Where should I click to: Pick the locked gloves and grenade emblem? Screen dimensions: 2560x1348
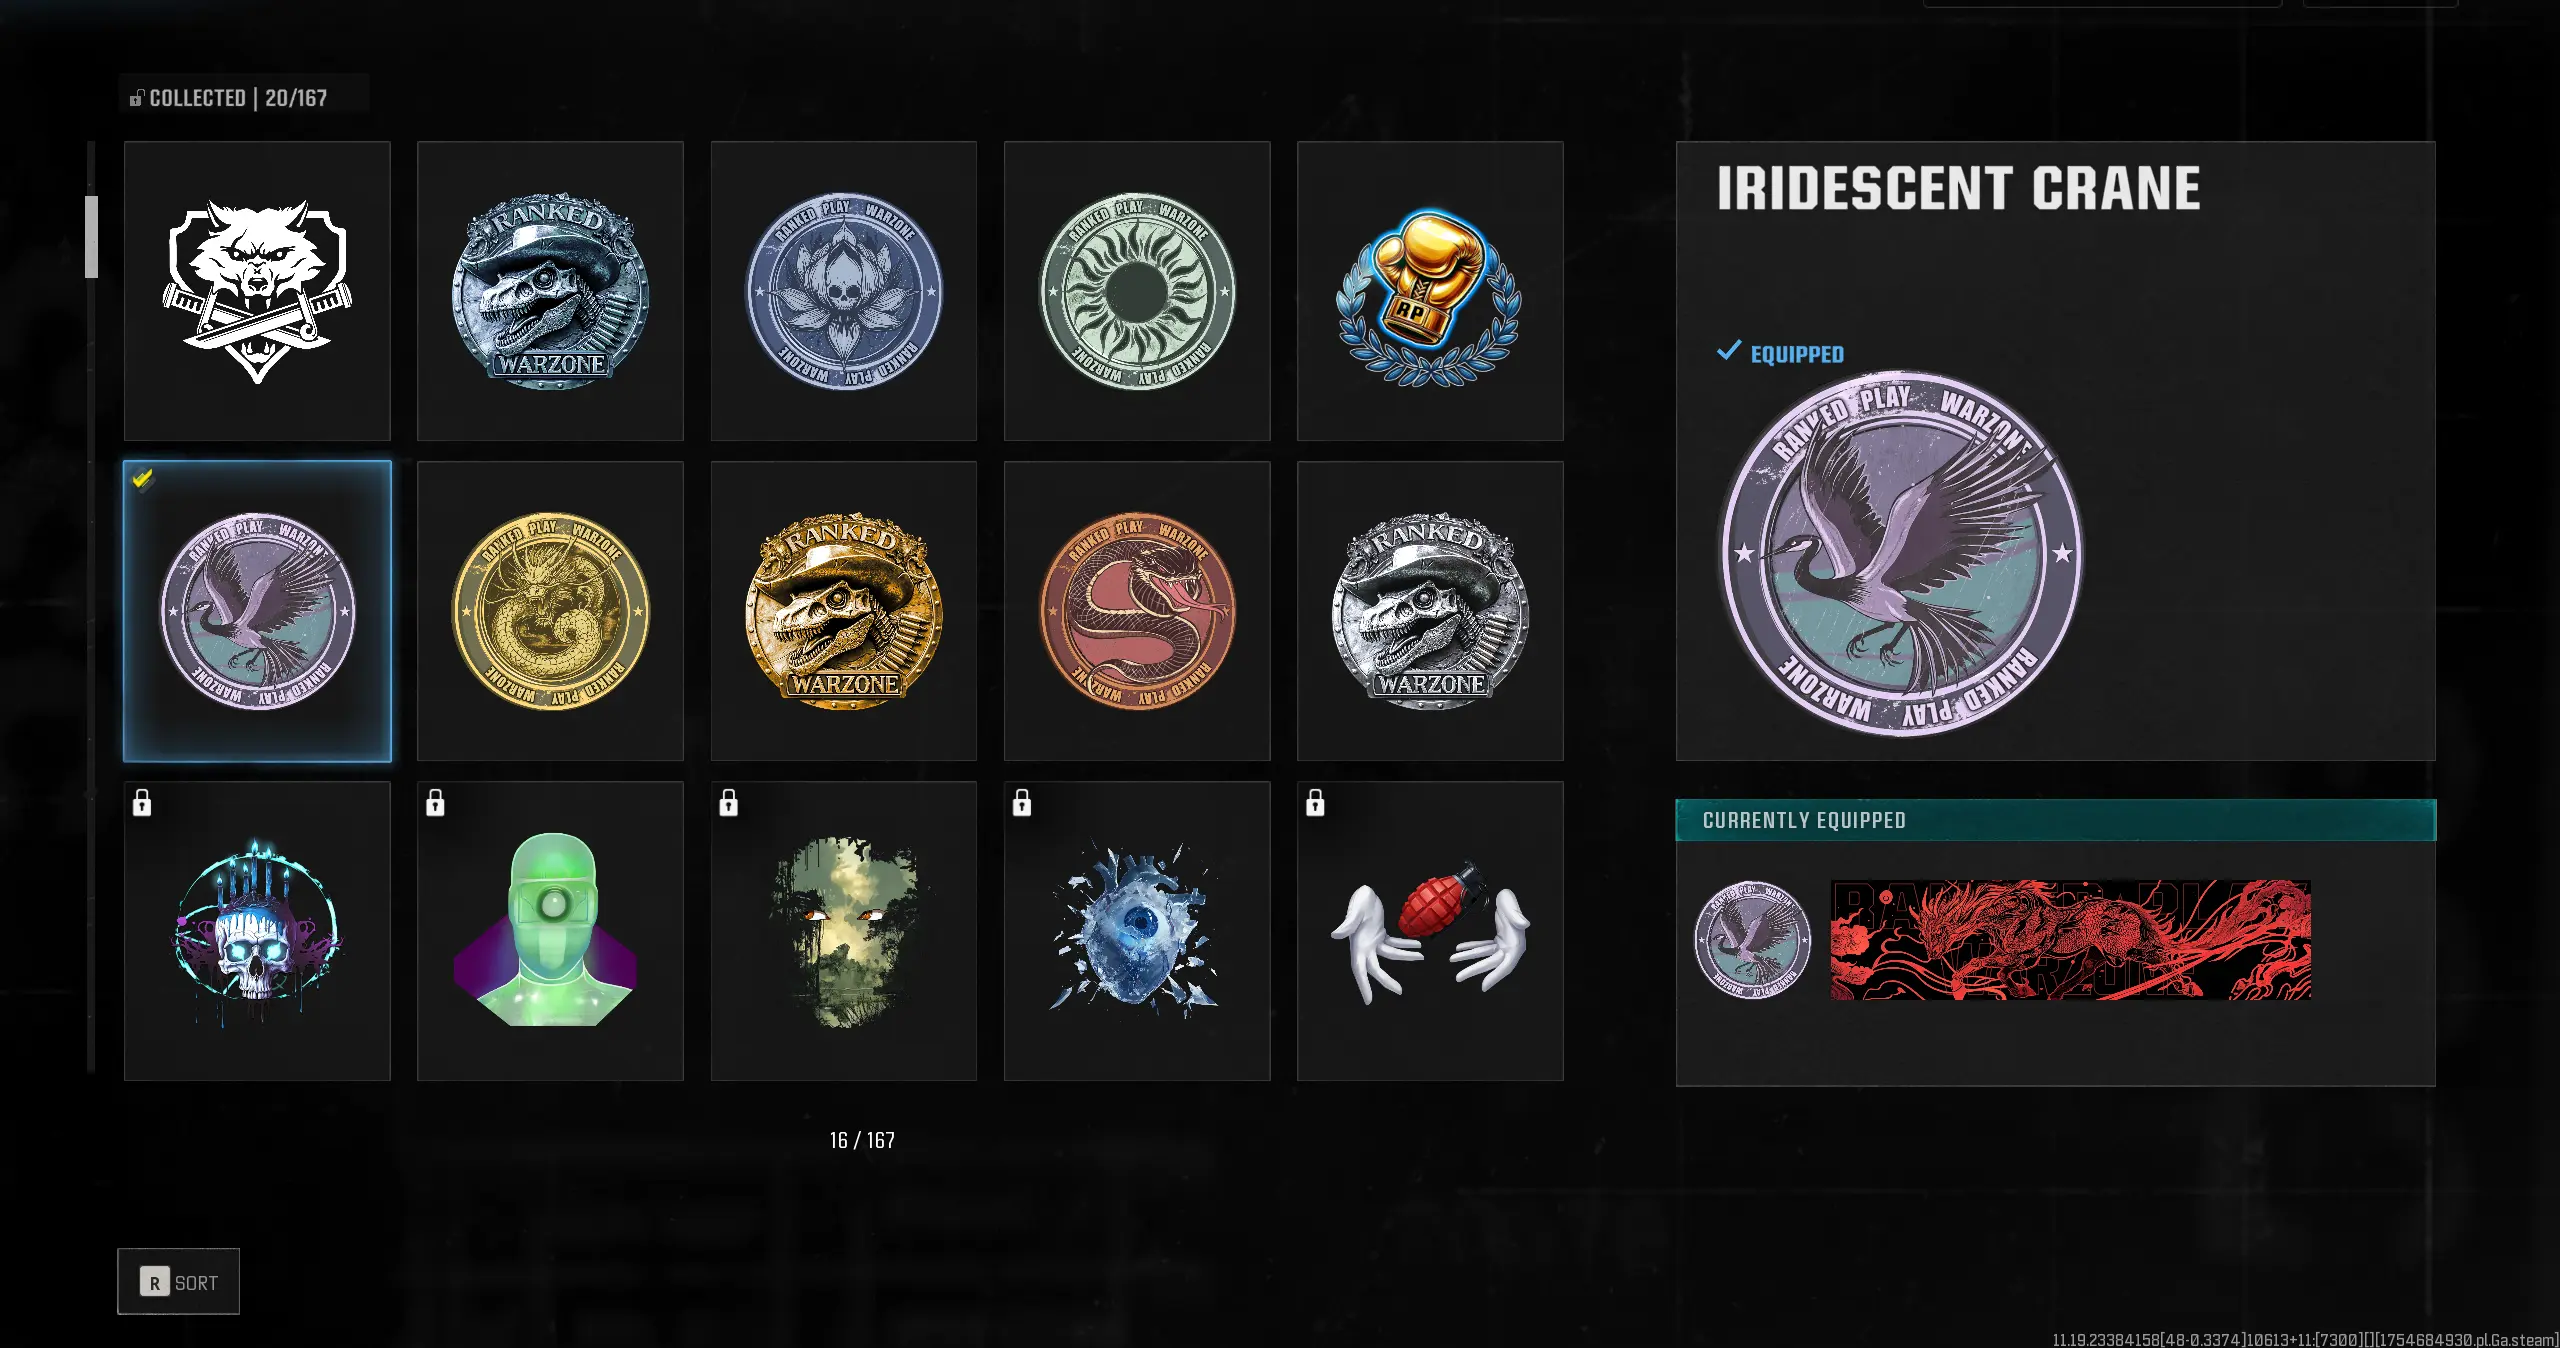click(x=1430, y=931)
